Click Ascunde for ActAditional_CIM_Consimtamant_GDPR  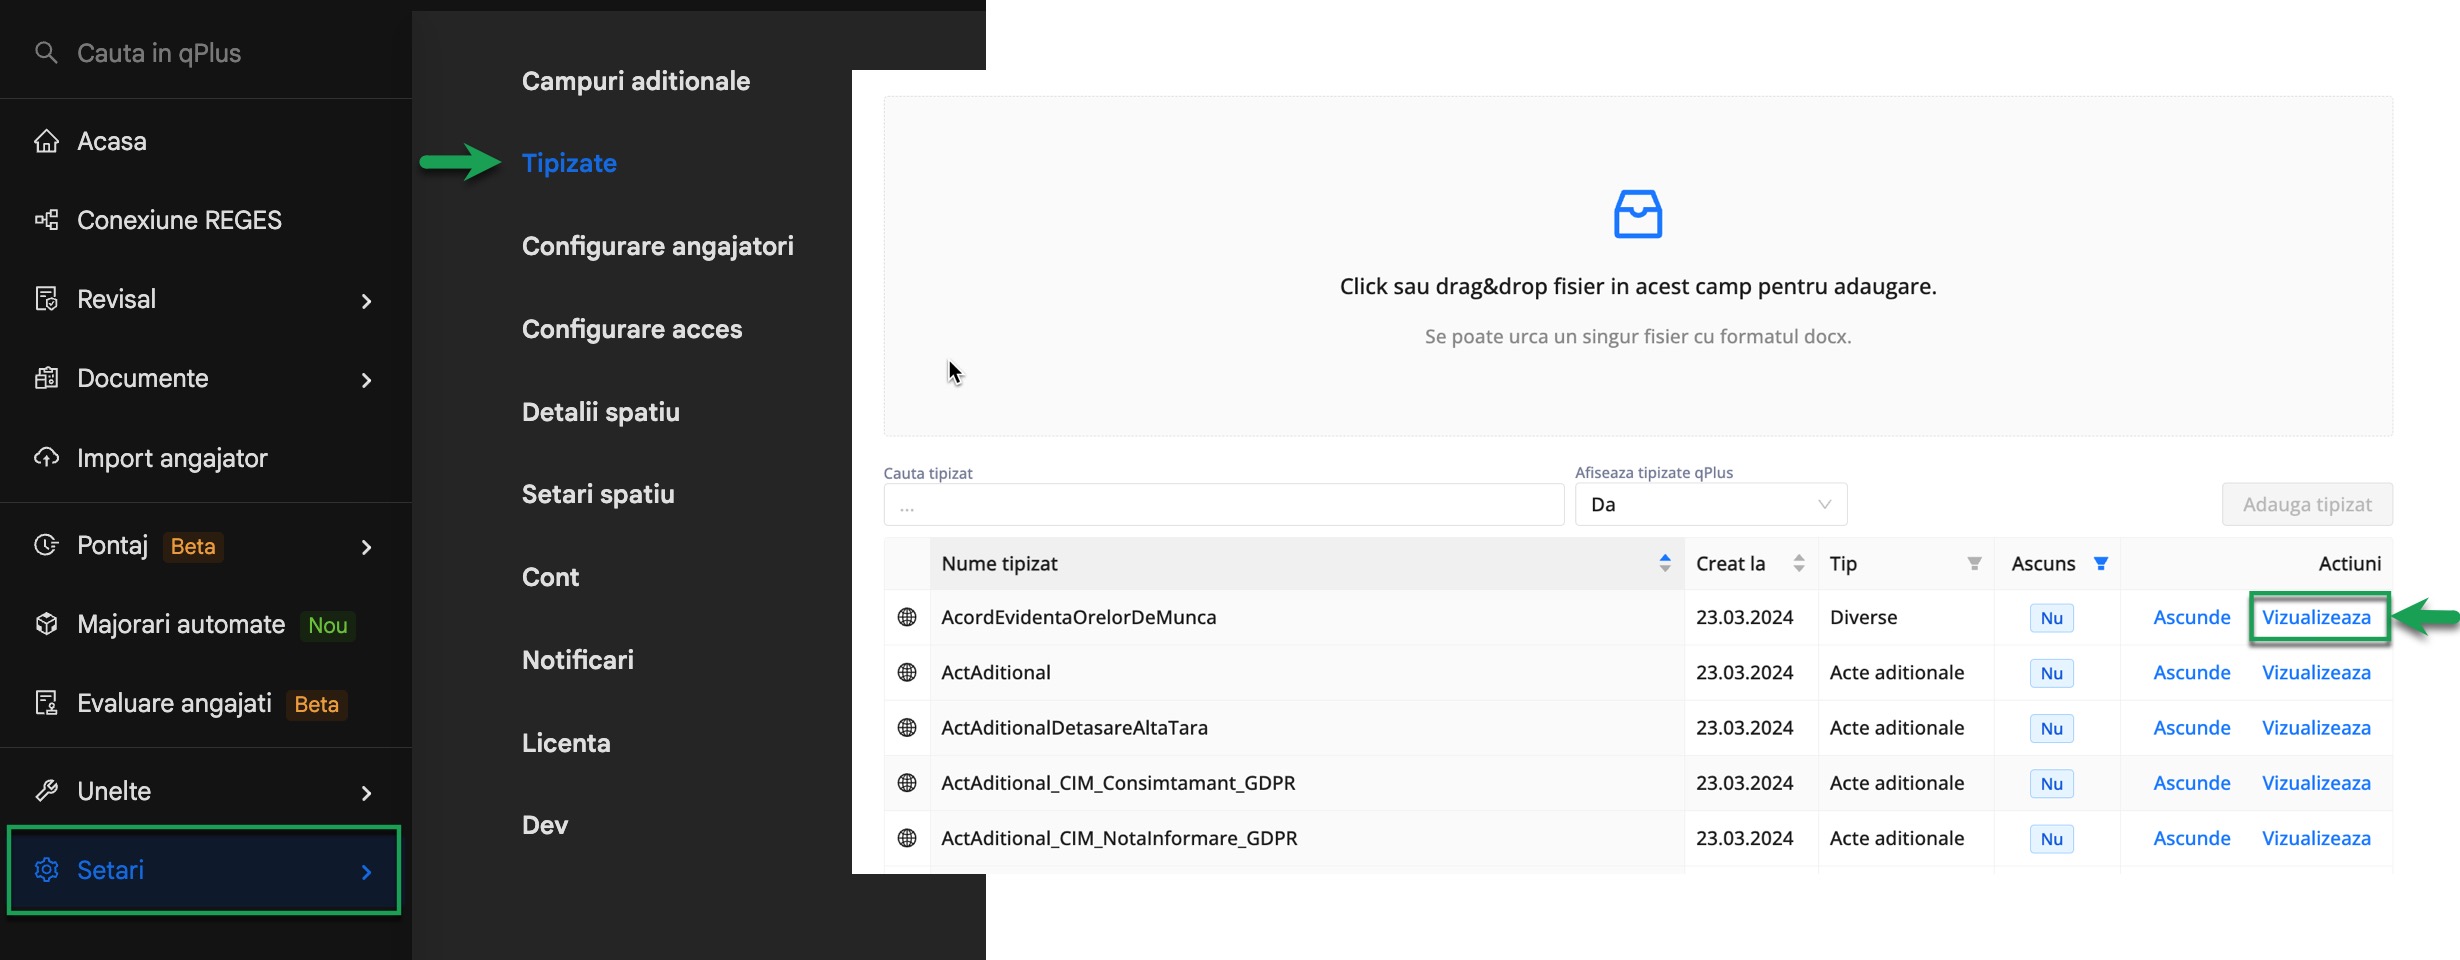click(2192, 783)
